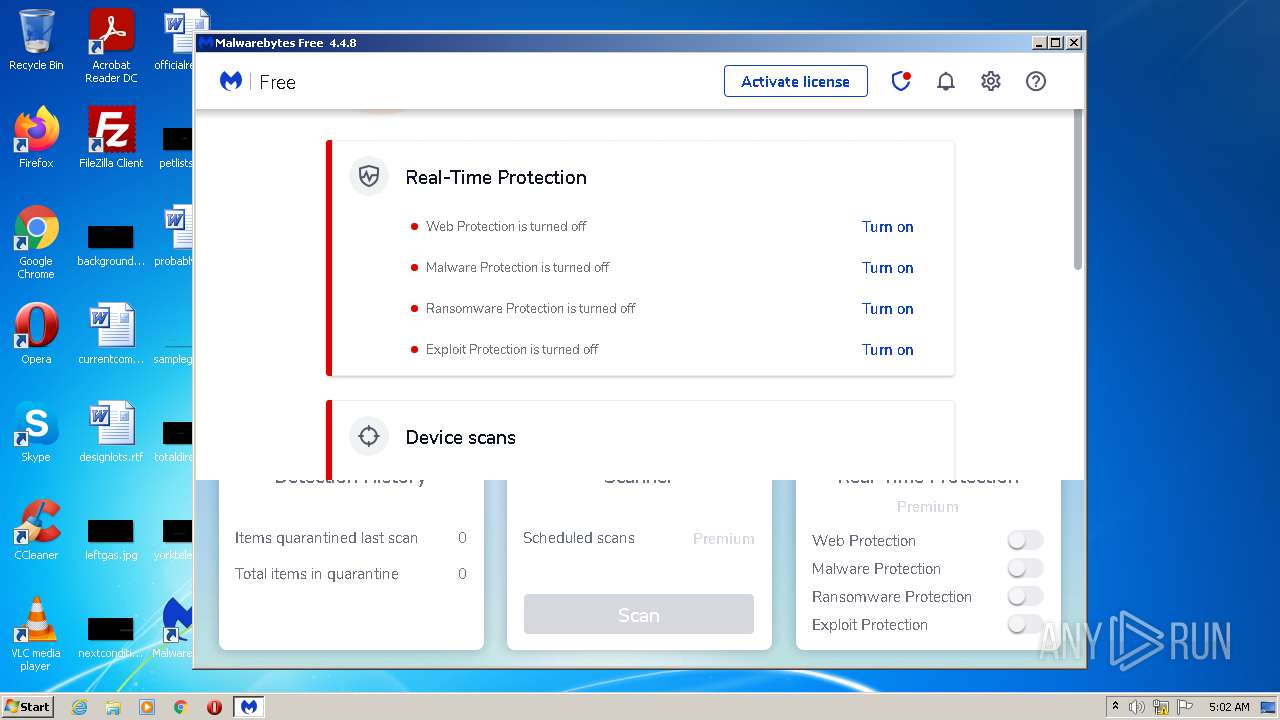Click the network tray icon
The image size is (1280, 720).
point(1161,707)
